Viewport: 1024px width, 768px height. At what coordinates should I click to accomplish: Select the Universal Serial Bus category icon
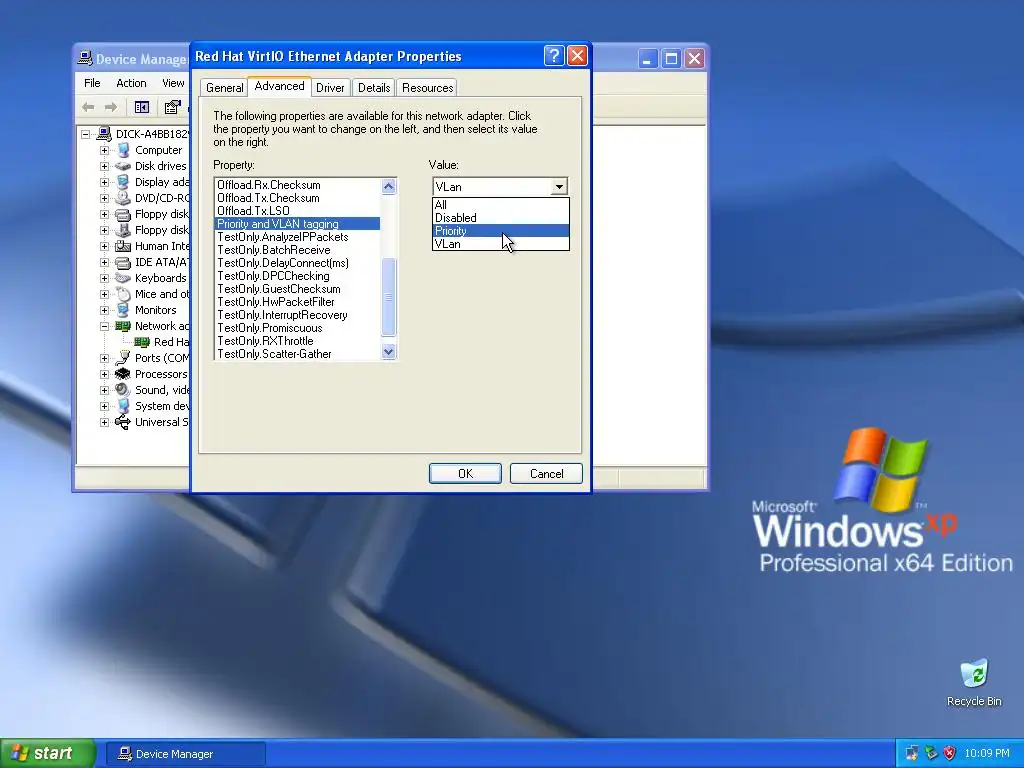pos(123,422)
